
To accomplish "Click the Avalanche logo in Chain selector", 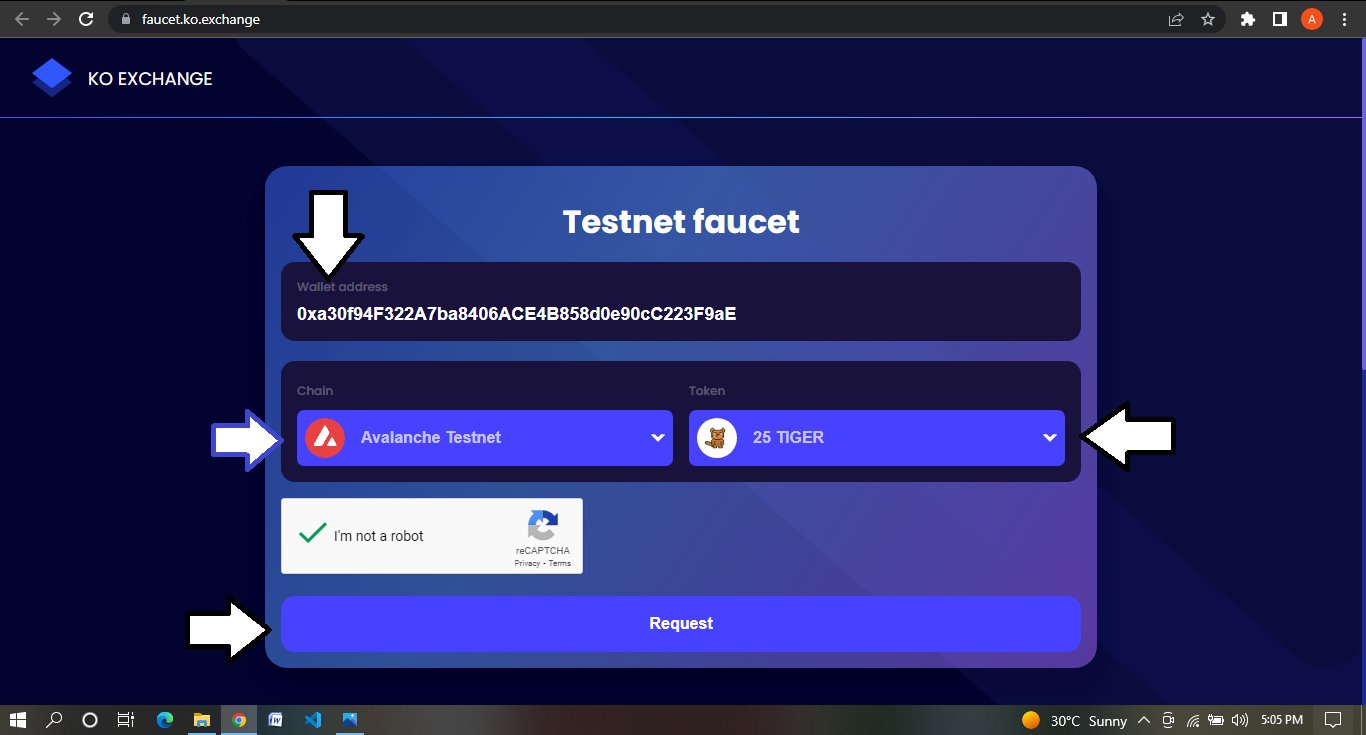I will click(x=325, y=438).
